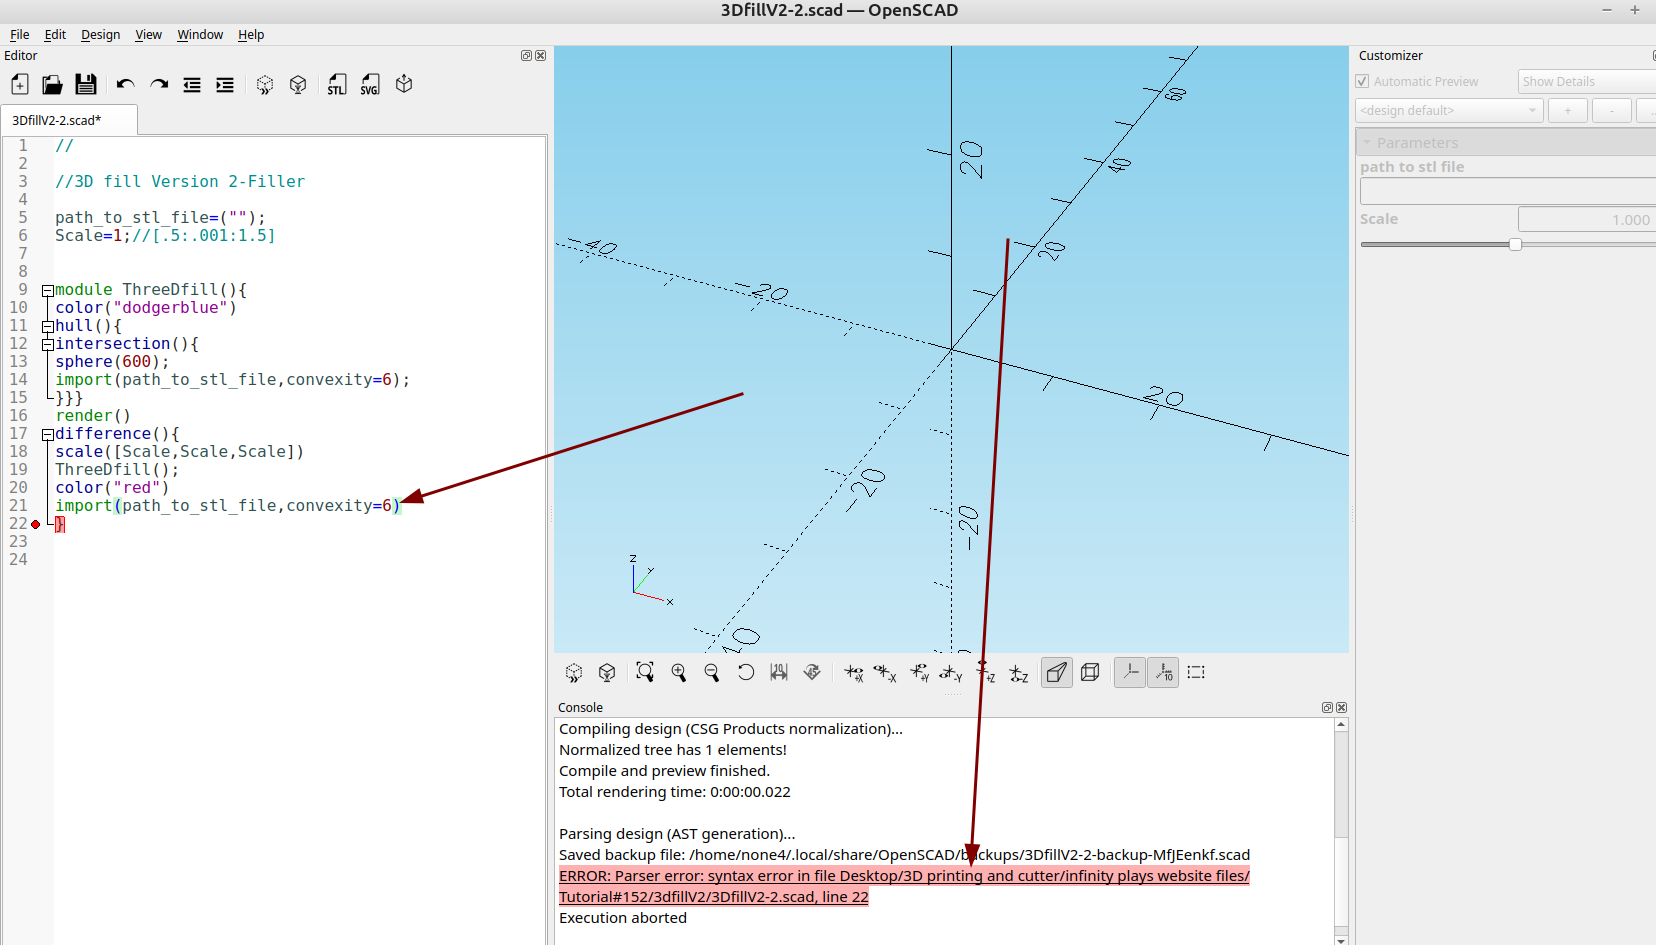Viewport: 1656px width, 945px height.
Task: Reset the view with the circular arrow
Action: (746, 673)
